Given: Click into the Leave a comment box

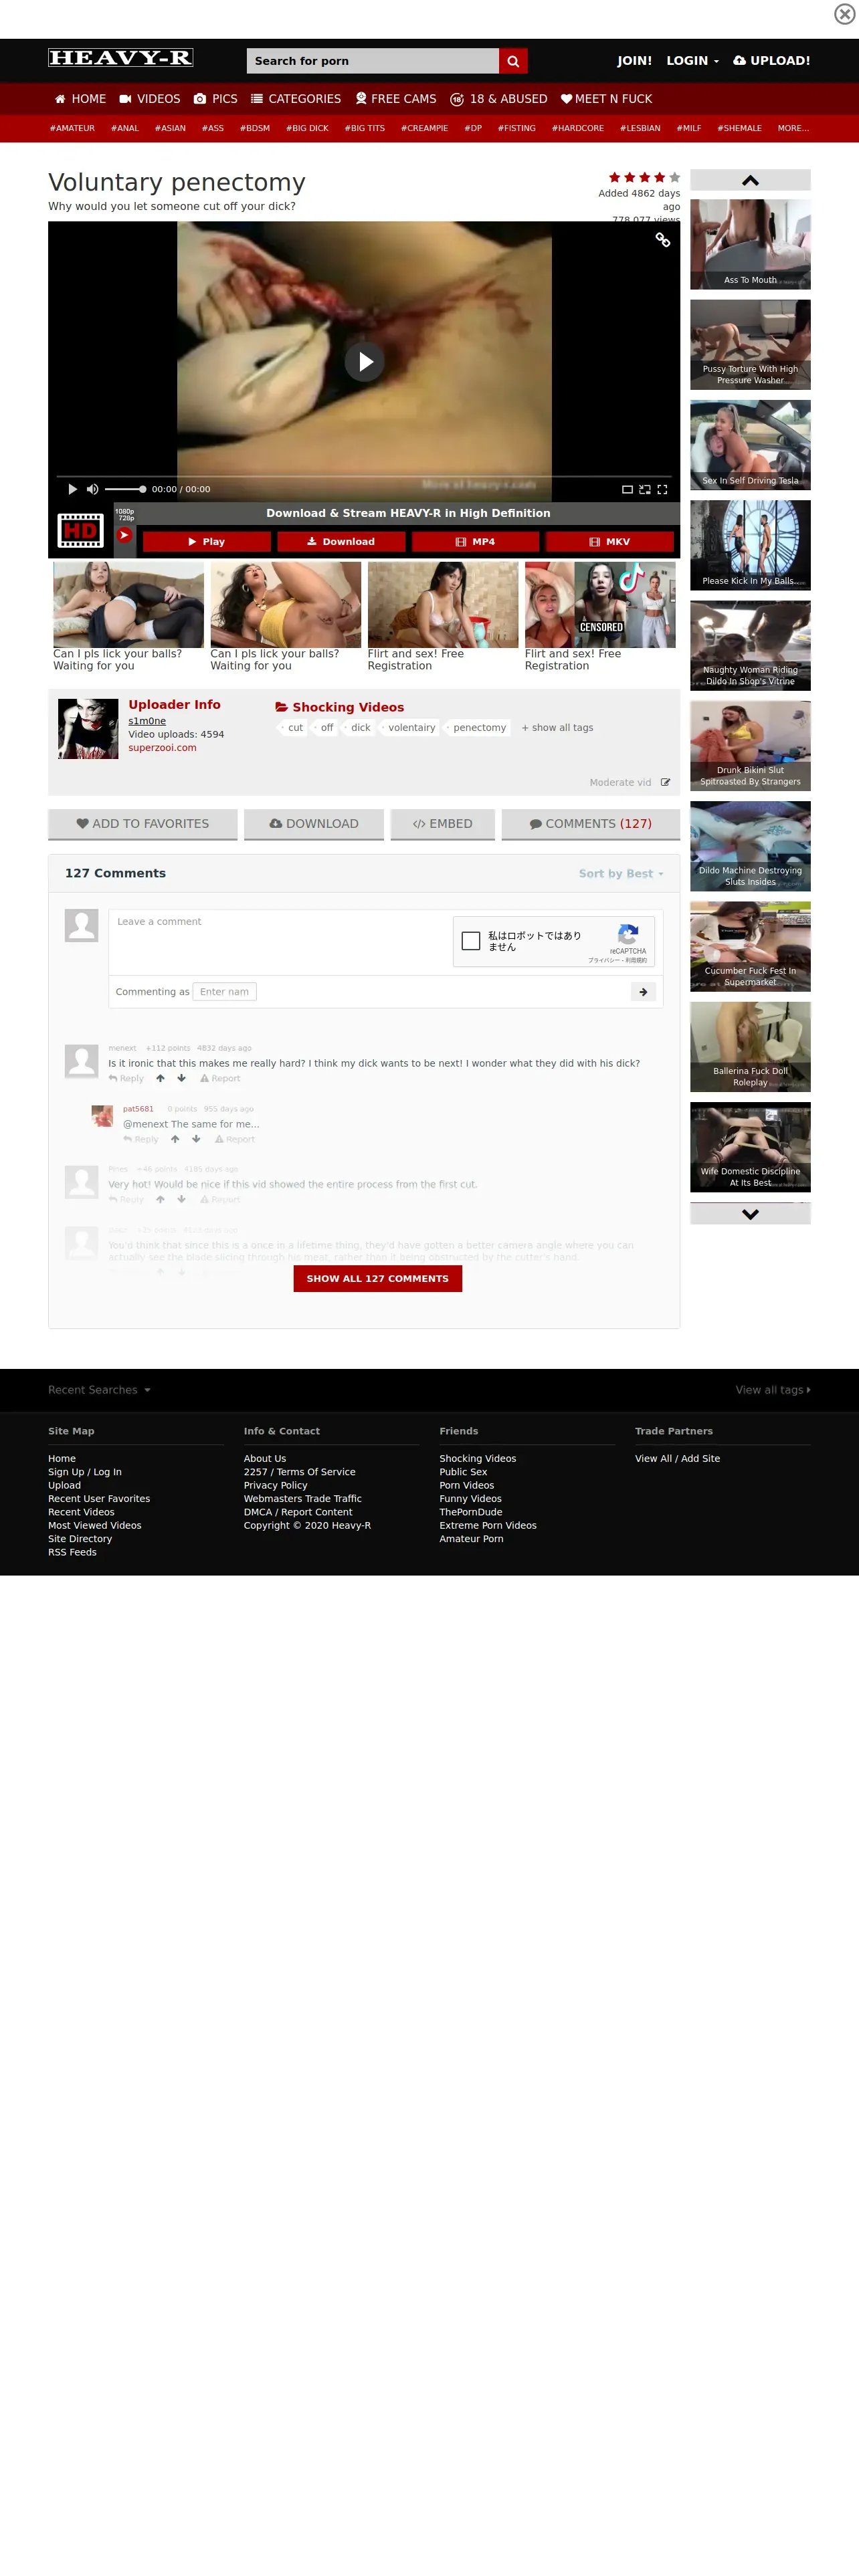Looking at the screenshot, I should (x=279, y=942).
